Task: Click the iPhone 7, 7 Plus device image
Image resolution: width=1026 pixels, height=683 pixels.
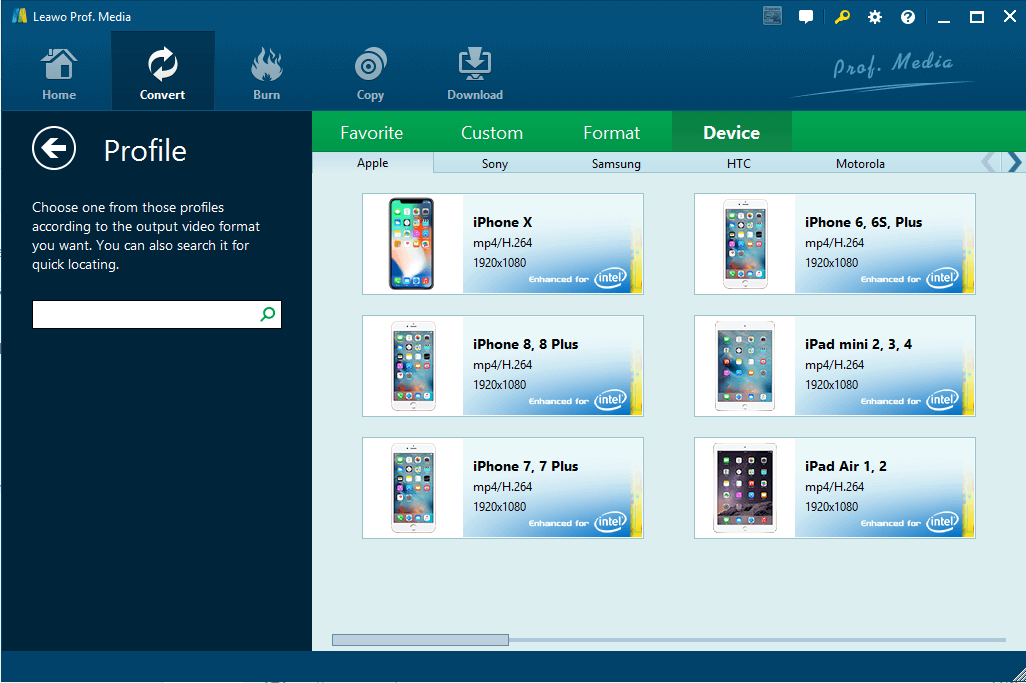Action: 413,488
